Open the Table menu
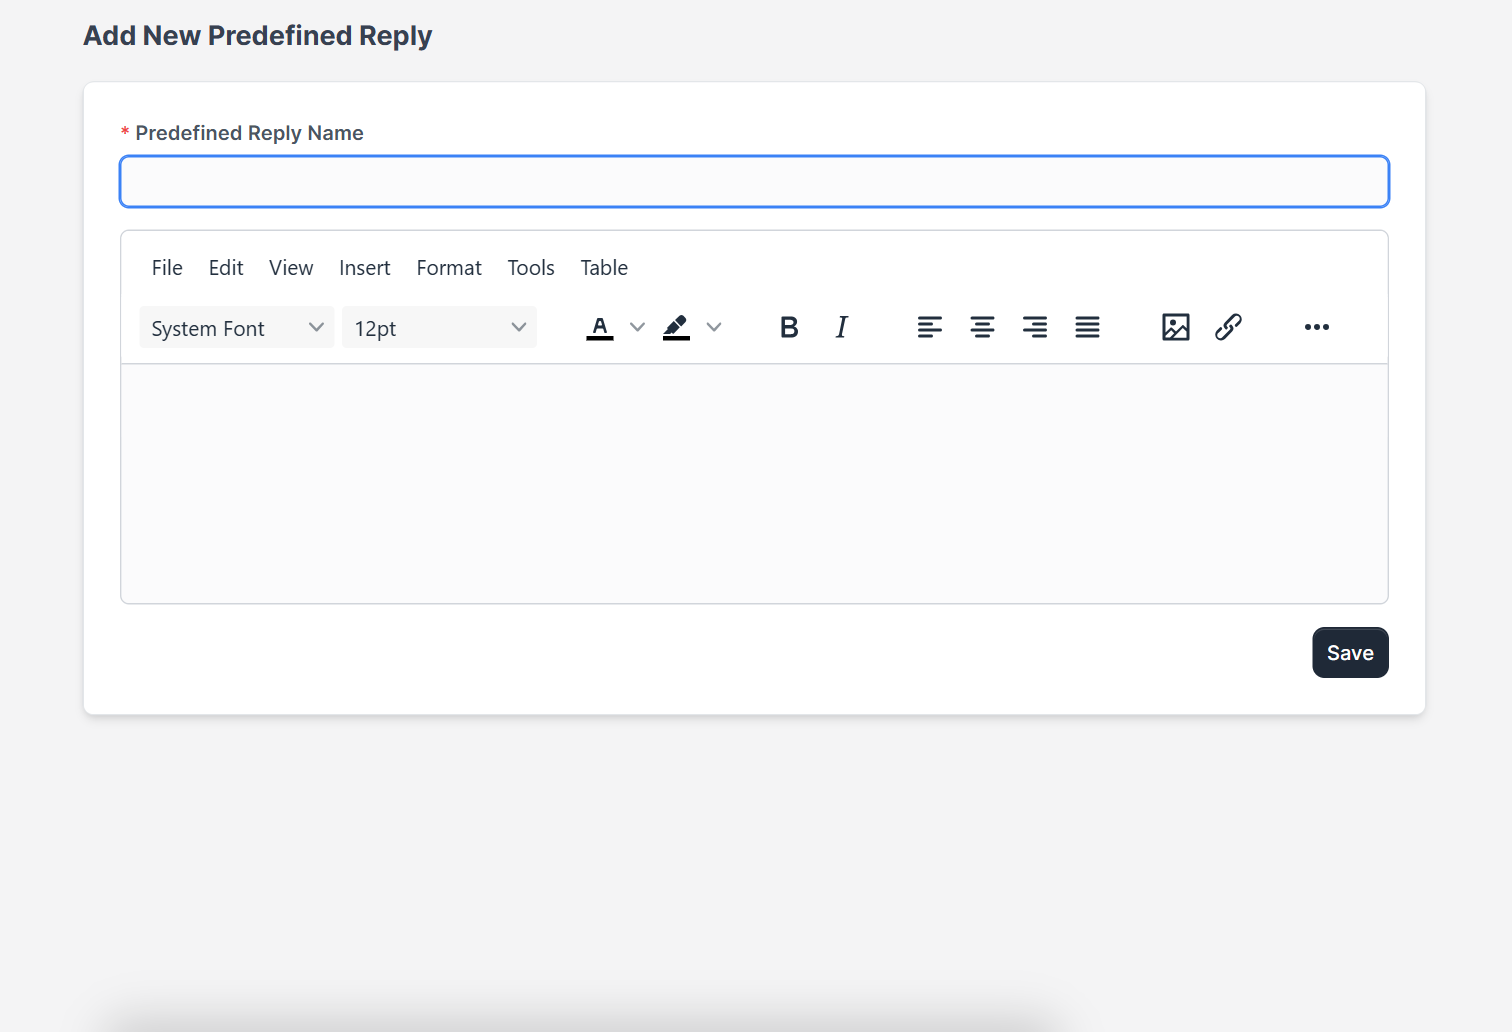The height and width of the screenshot is (1032, 1512). (604, 268)
